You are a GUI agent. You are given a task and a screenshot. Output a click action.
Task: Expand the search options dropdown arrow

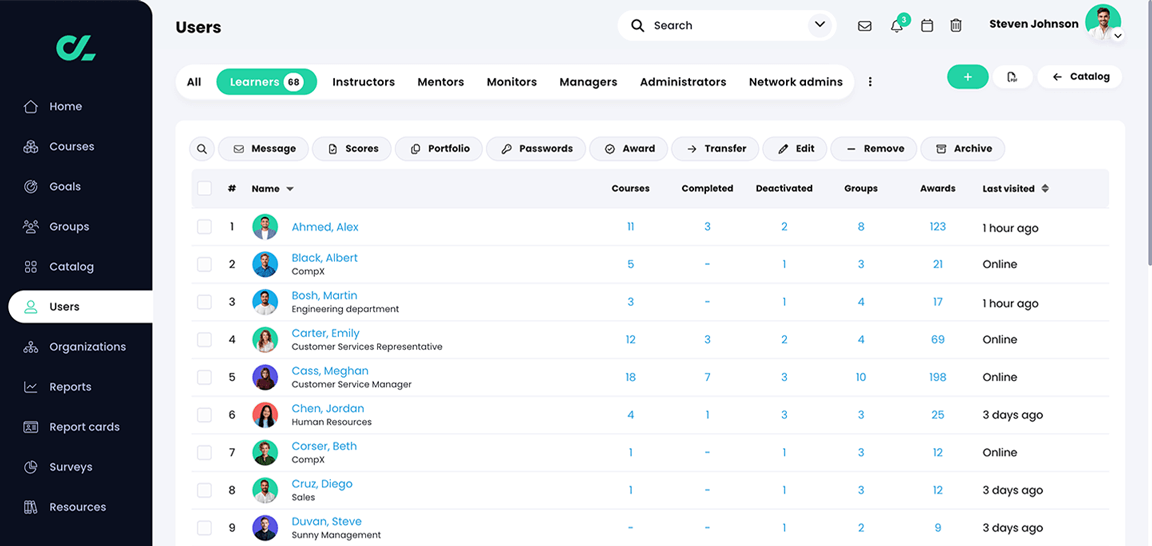pyautogui.click(x=820, y=25)
